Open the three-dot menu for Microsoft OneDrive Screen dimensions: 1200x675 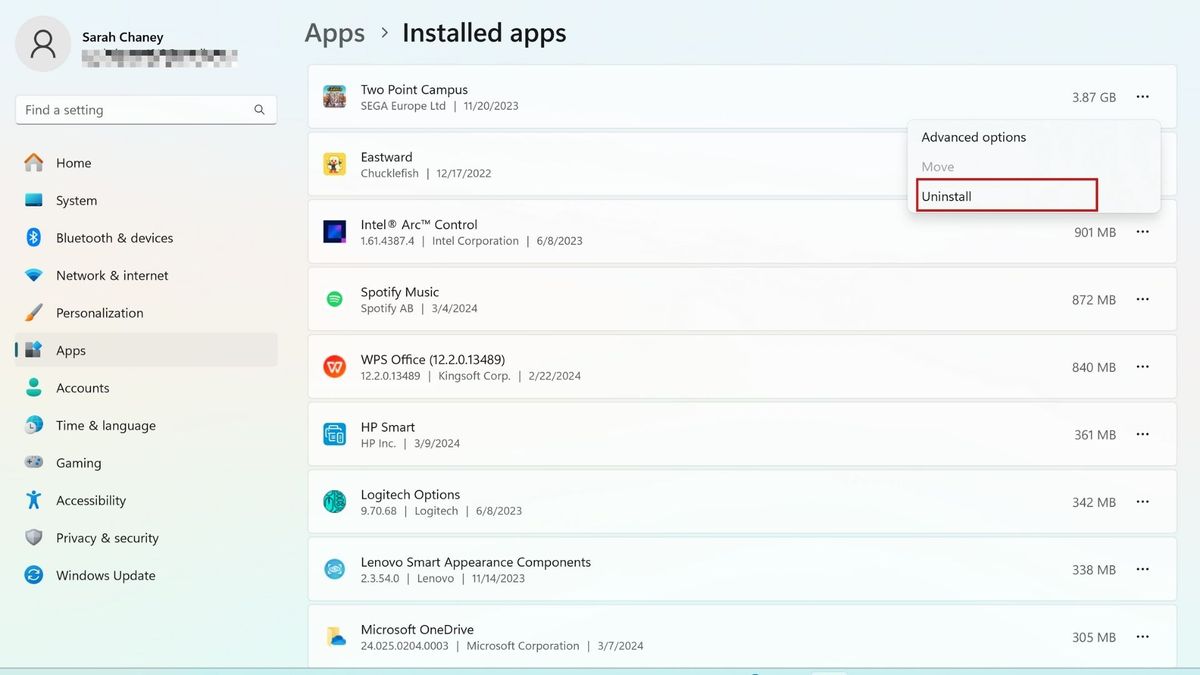(x=1142, y=636)
